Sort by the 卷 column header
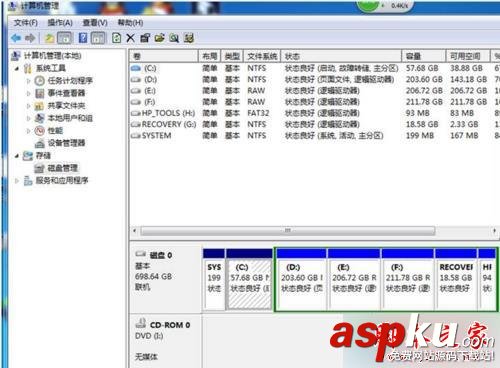This screenshot has height=368, width=500. pyautogui.click(x=164, y=56)
